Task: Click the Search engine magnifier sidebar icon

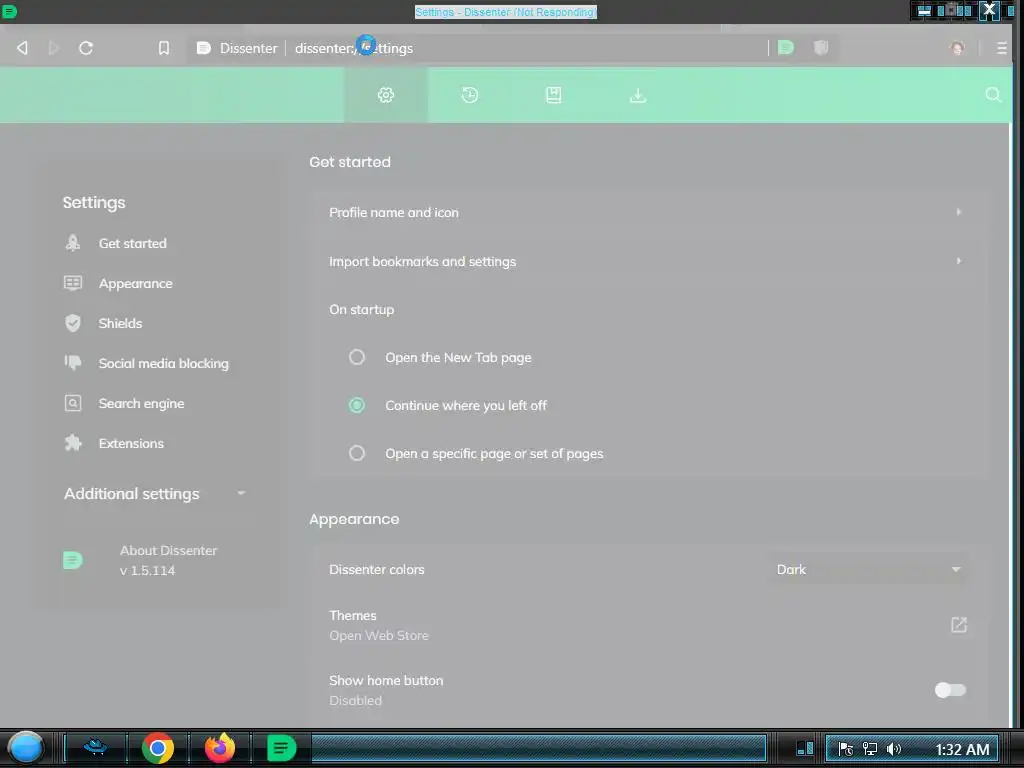Action: [72, 403]
